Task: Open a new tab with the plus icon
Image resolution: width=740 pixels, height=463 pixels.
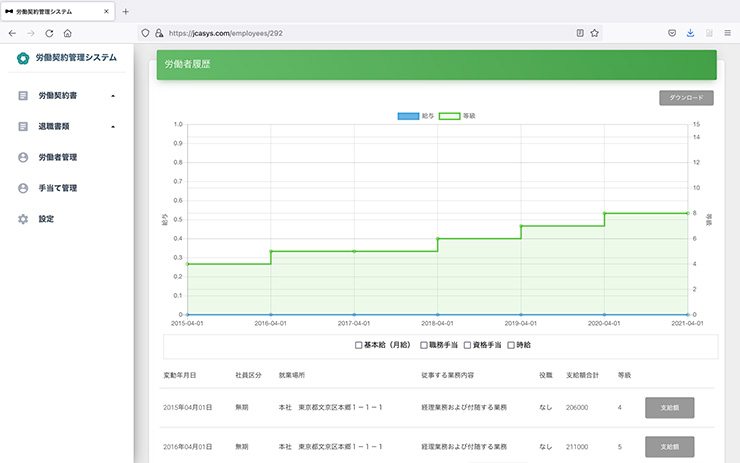Action: click(x=126, y=12)
